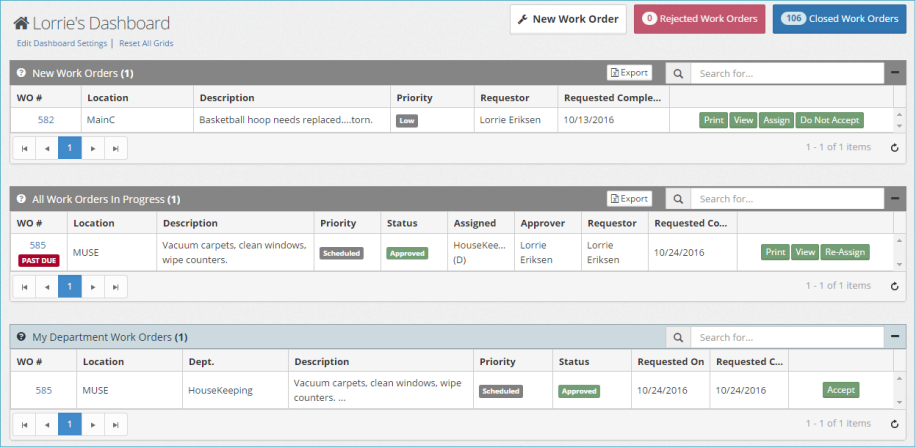Open the Rejected Work Orders list
This screenshot has width=915, height=447.
[x=698, y=19]
